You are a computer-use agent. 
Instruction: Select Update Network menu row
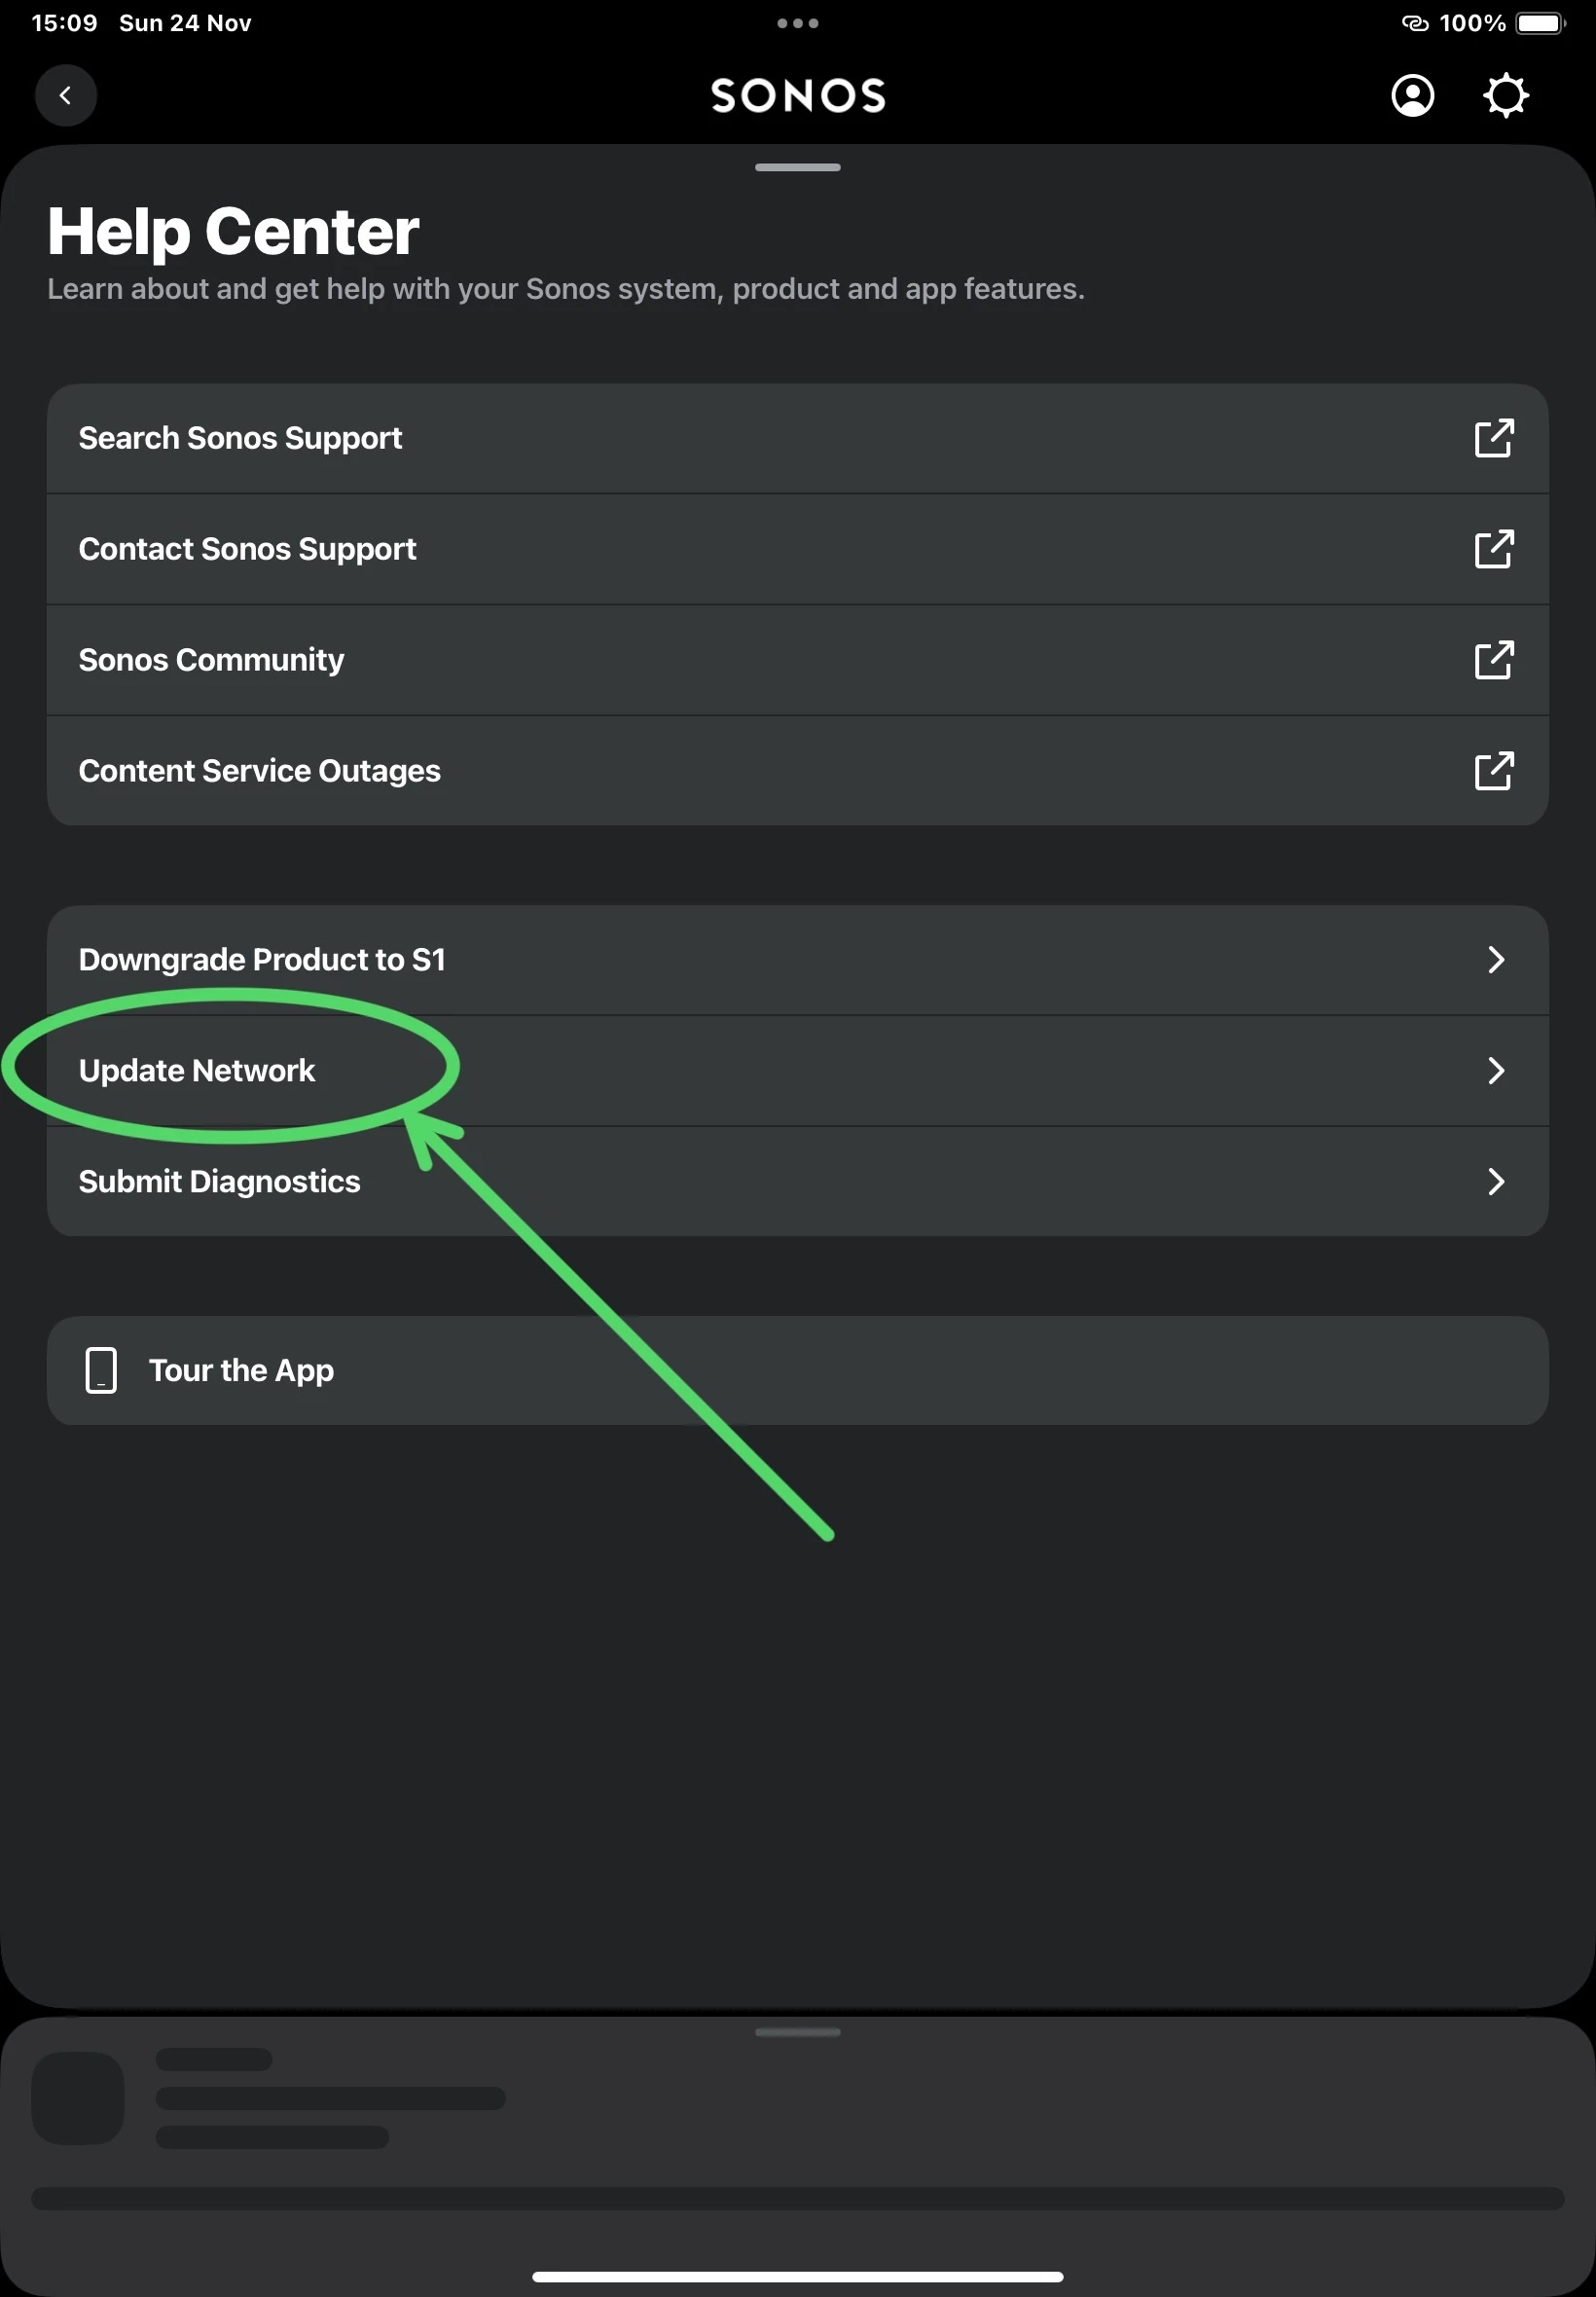tap(197, 1071)
